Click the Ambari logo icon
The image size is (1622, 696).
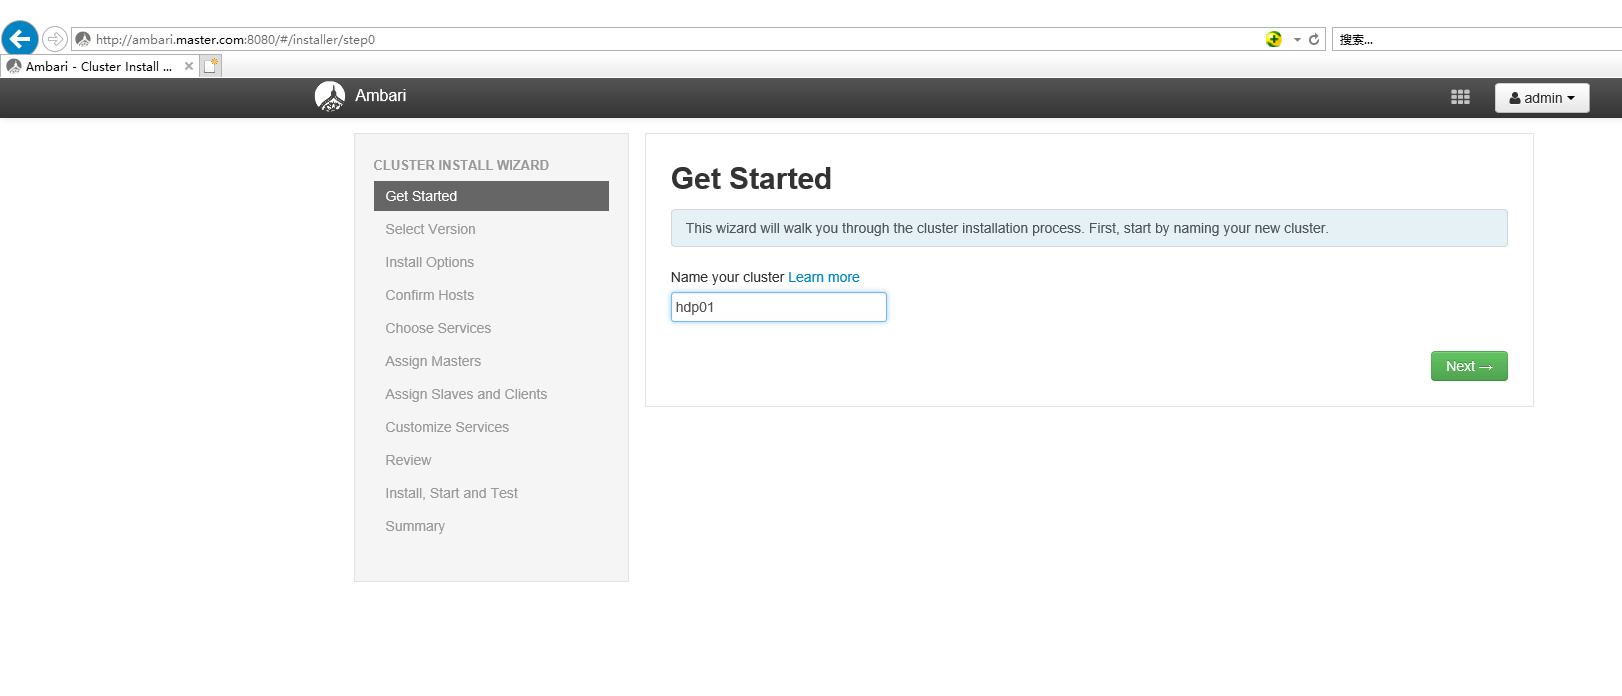click(330, 96)
